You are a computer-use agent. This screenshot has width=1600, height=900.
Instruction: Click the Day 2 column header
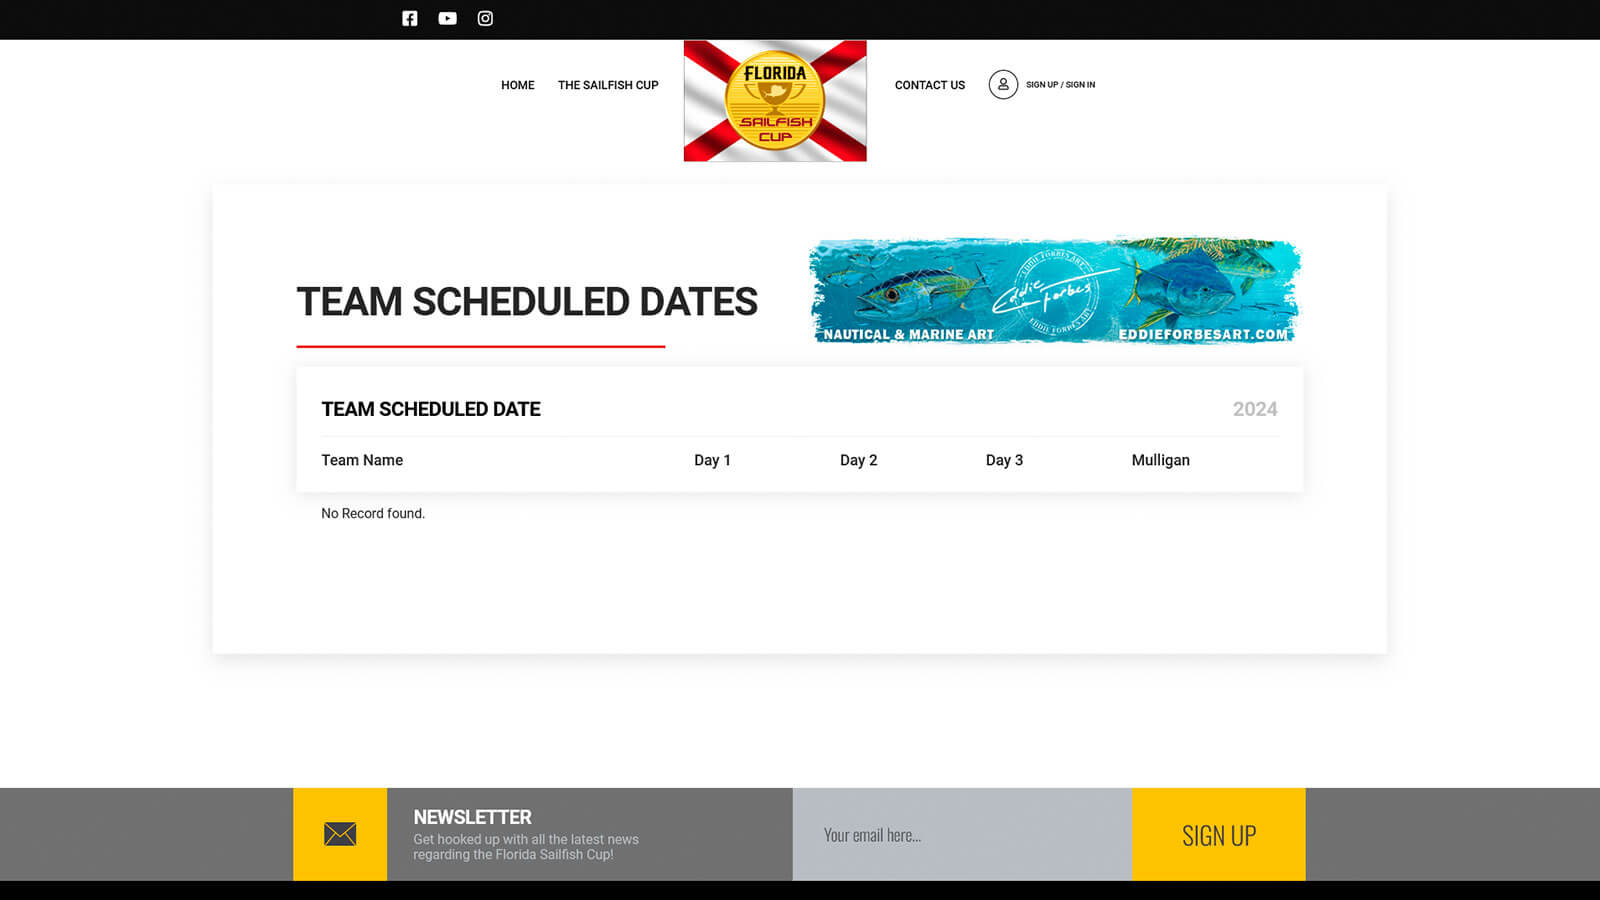pos(858,460)
